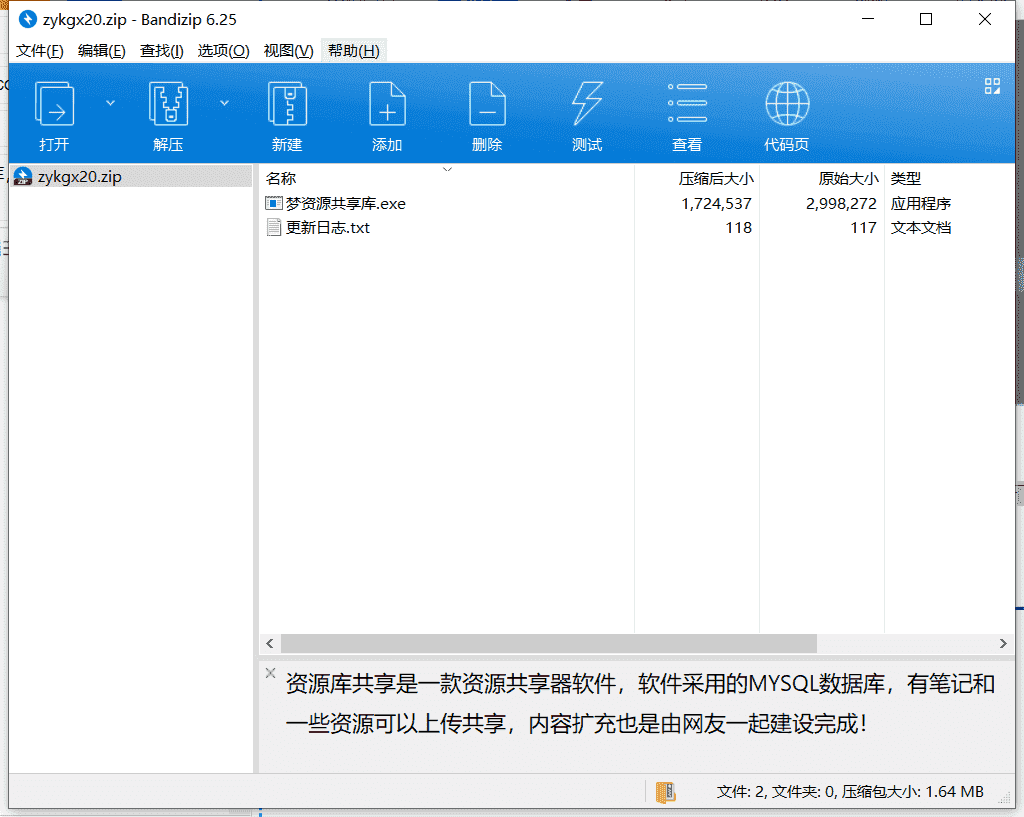Click the Add (添加) files icon
The width and height of the screenshot is (1024, 817).
387,104
